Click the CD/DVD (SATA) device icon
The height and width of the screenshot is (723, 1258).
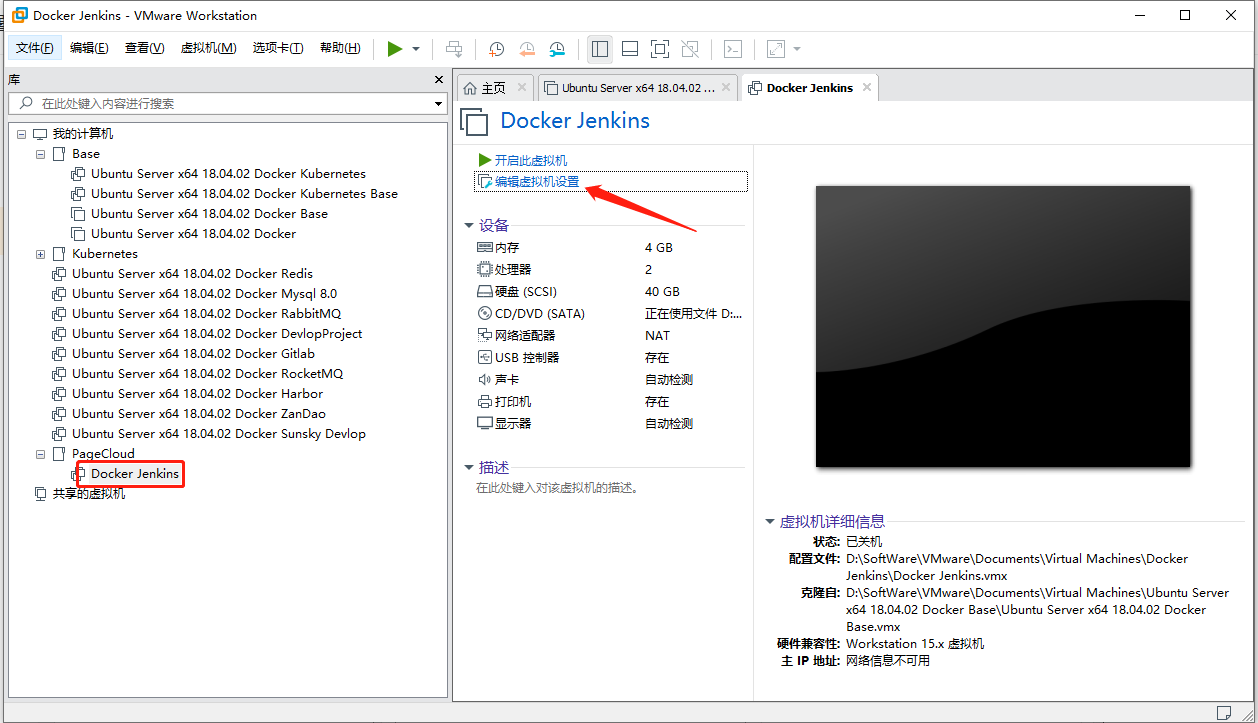tap(485, 314)
